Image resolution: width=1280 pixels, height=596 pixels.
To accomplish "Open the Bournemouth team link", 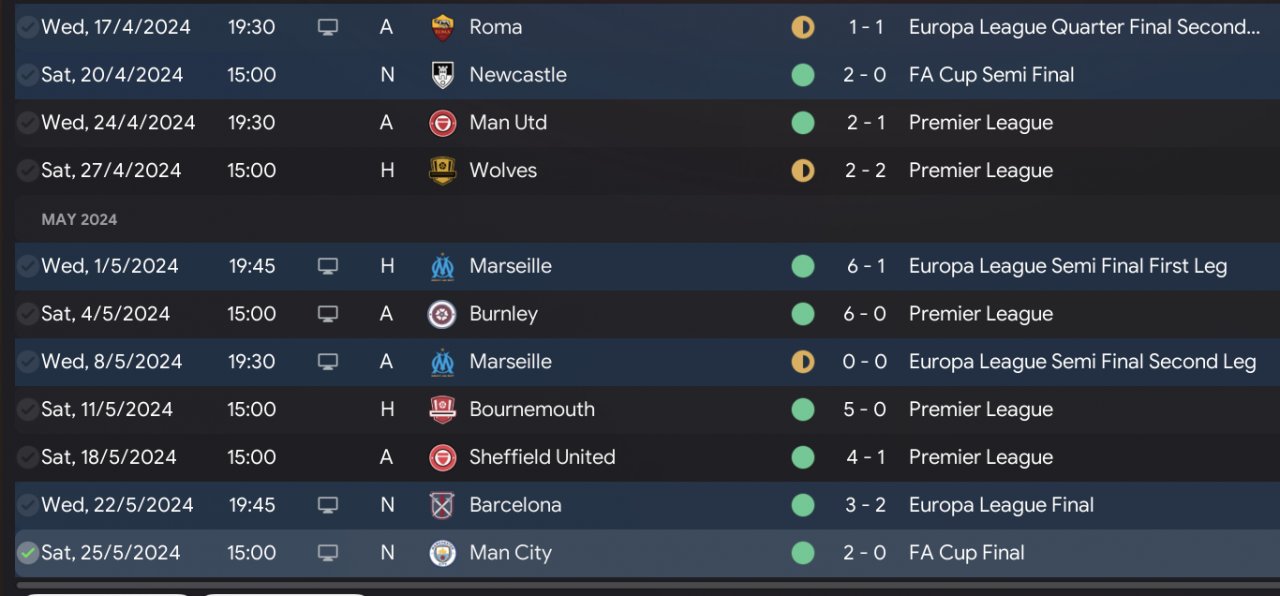I will click(532, 409).
